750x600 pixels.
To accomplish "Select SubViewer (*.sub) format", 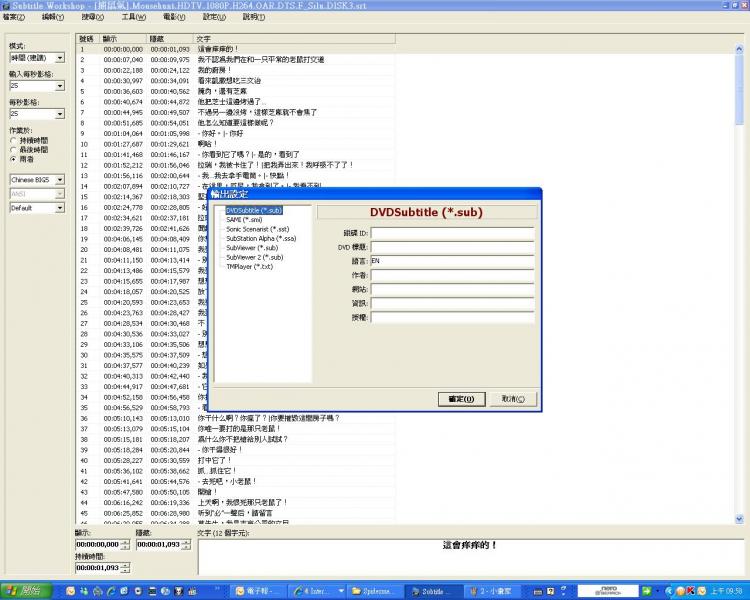I will (252, 248).
